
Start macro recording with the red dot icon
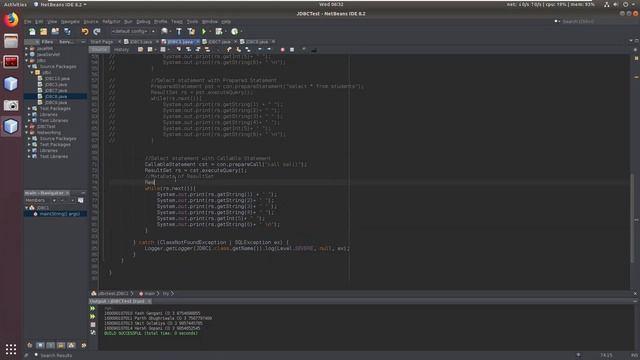pyautogui.click(x=282, y=50)
